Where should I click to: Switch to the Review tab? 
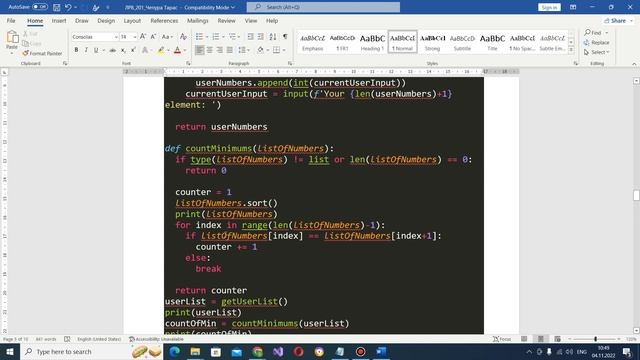226,20
